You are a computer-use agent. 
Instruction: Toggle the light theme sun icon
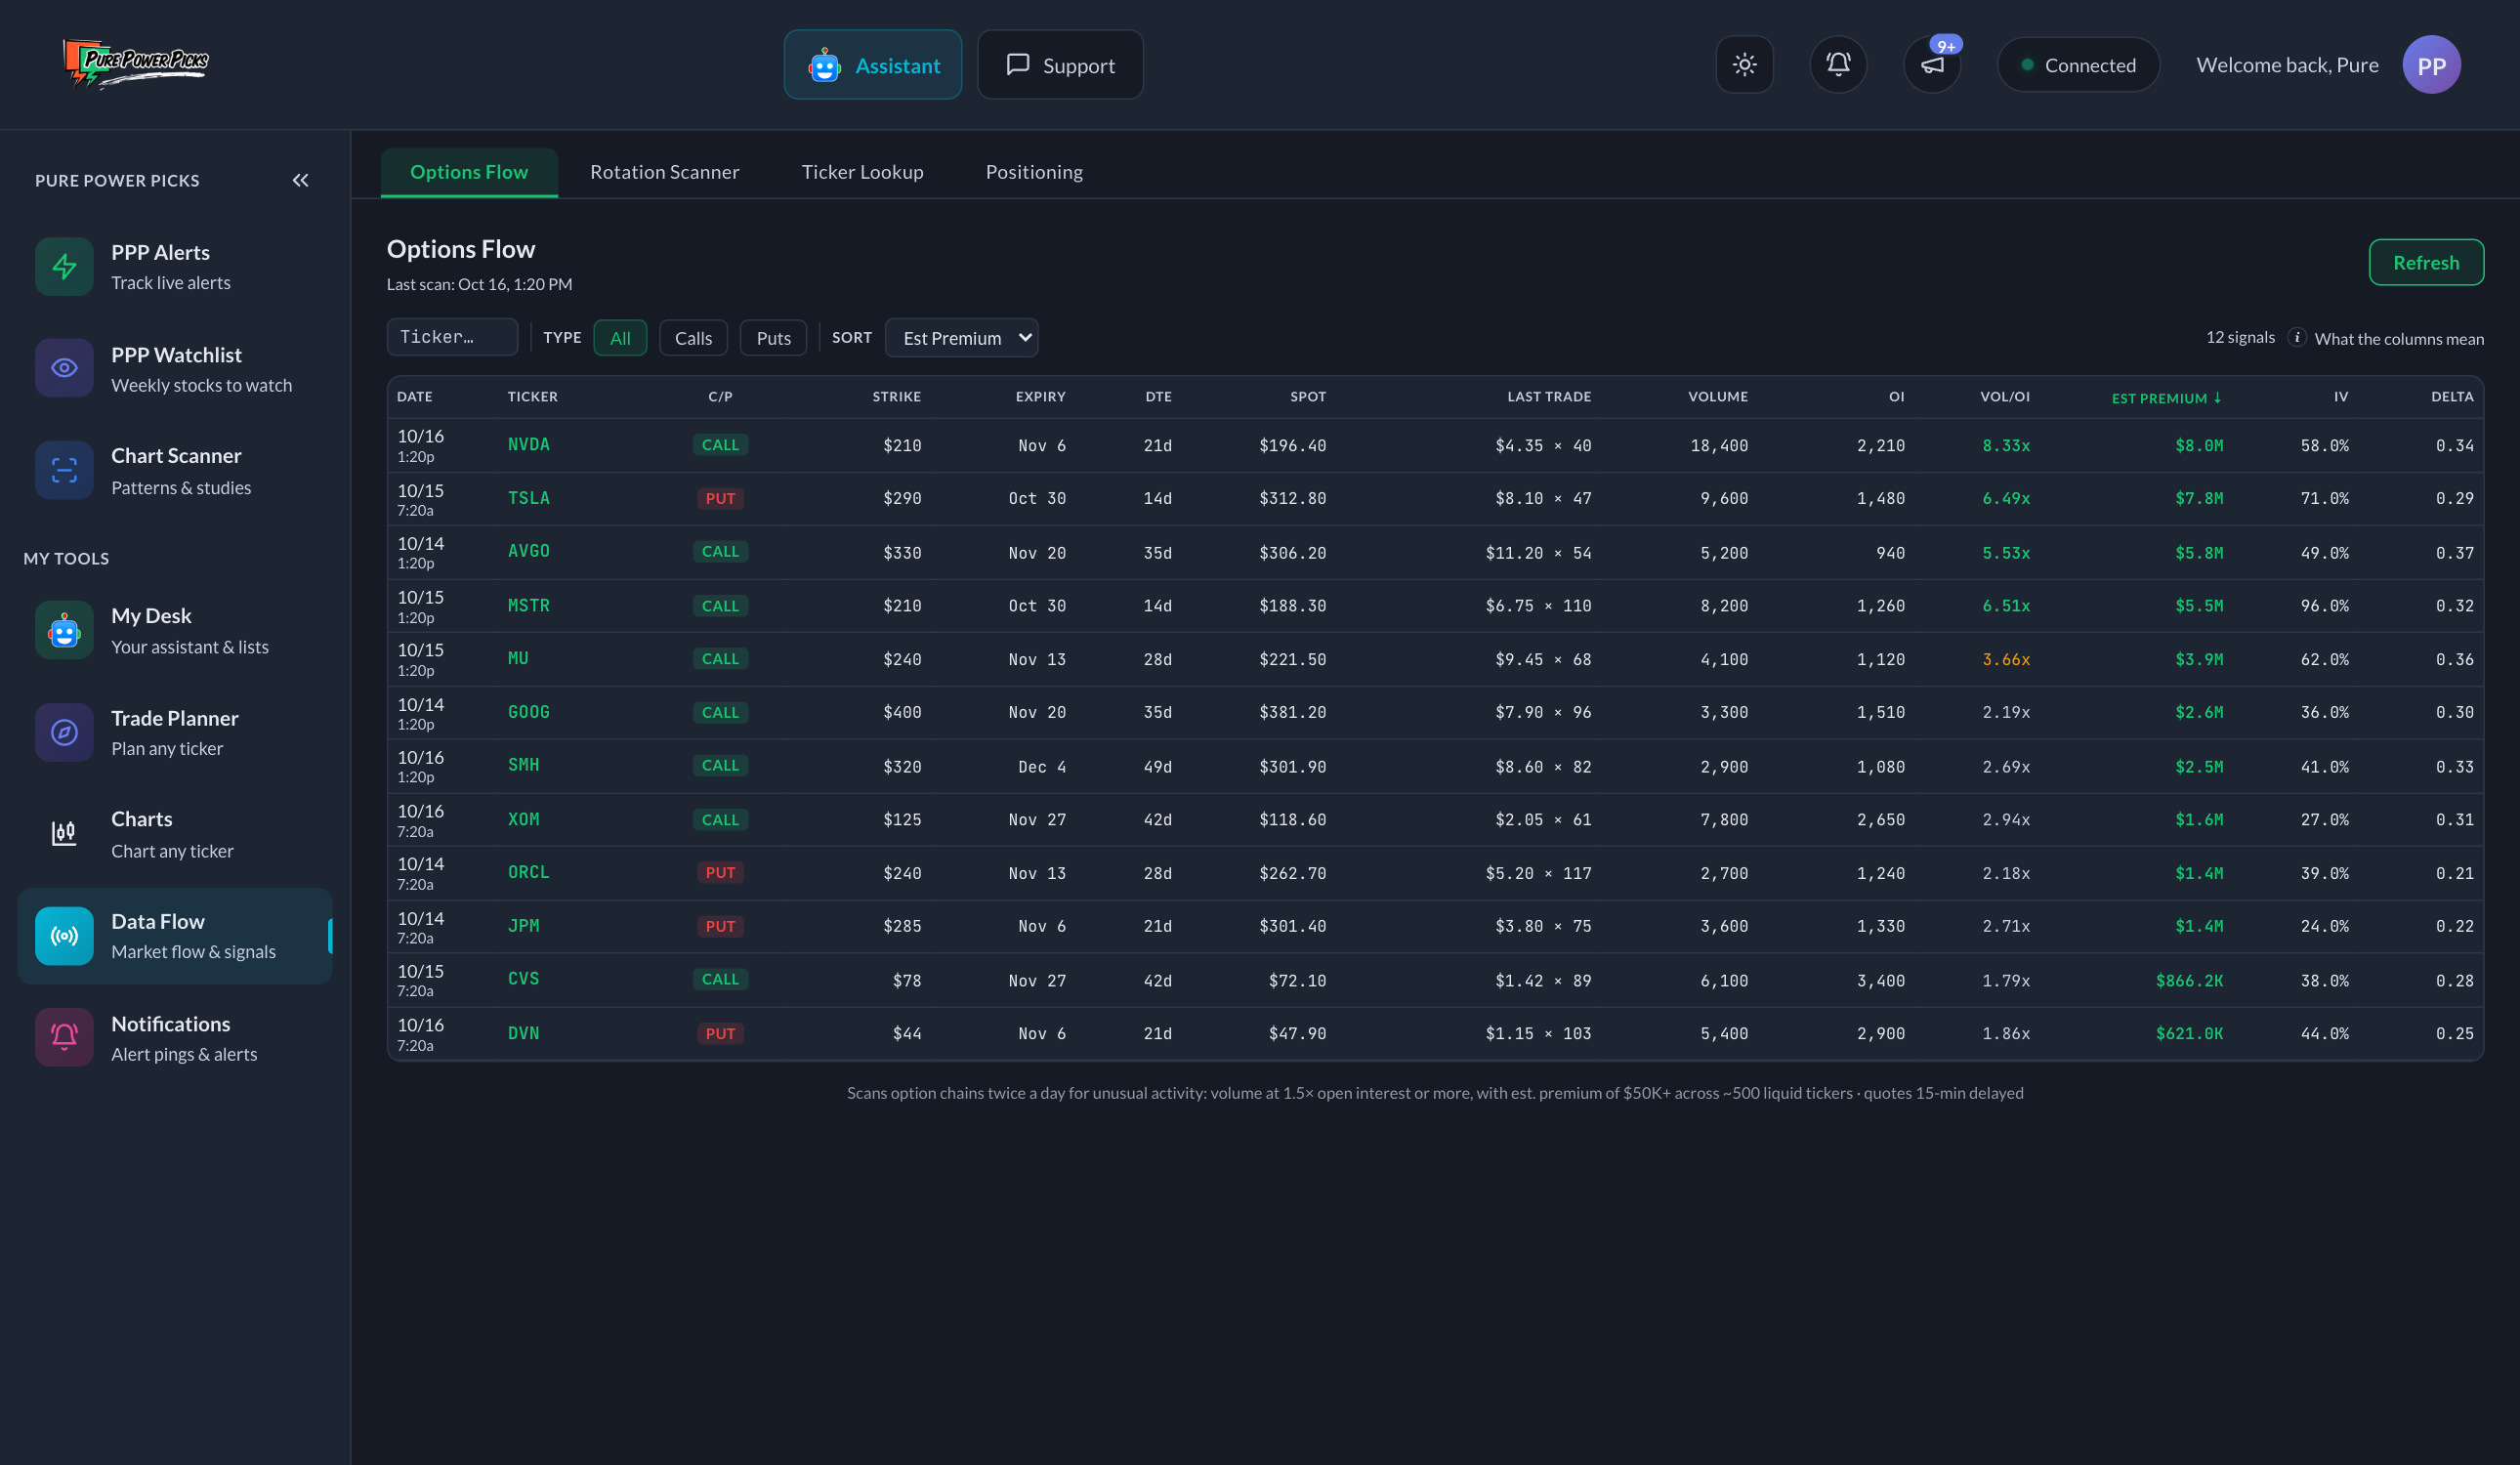pos(1744,65)
